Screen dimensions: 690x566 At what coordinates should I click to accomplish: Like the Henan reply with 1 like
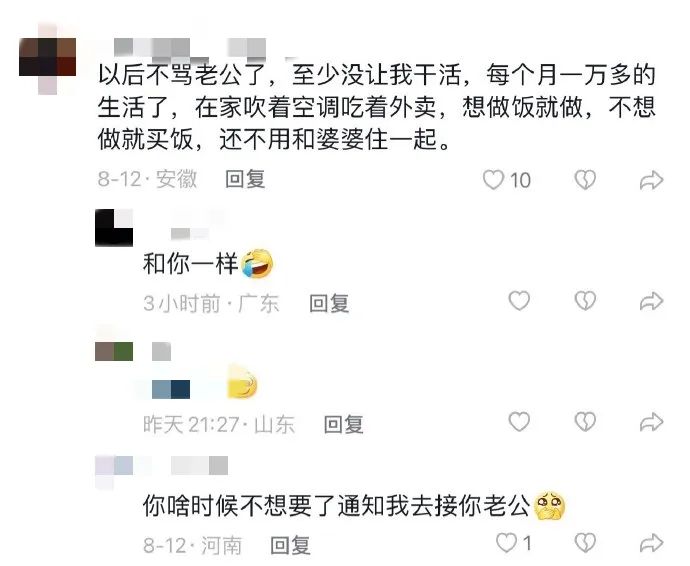coord(506,543)
